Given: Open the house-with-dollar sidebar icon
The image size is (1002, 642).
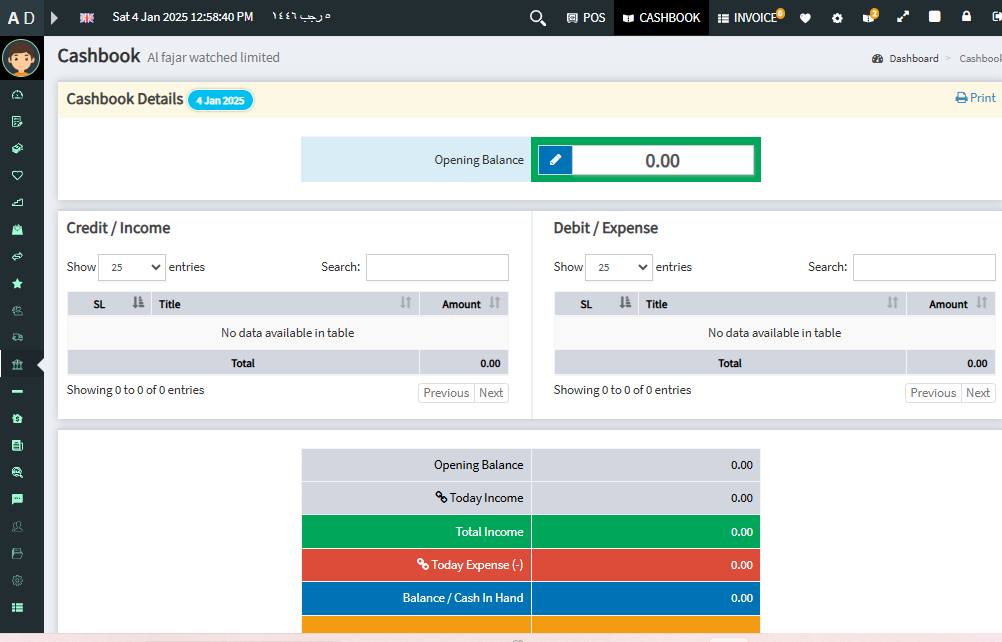Looking at the screenshot, I should (x=17, y=418).
